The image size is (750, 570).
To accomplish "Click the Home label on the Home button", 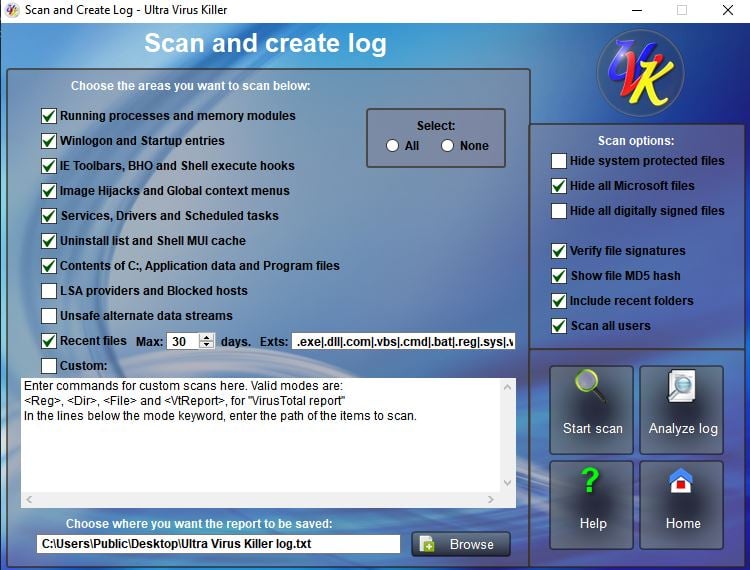I will (x=683, y=524).
